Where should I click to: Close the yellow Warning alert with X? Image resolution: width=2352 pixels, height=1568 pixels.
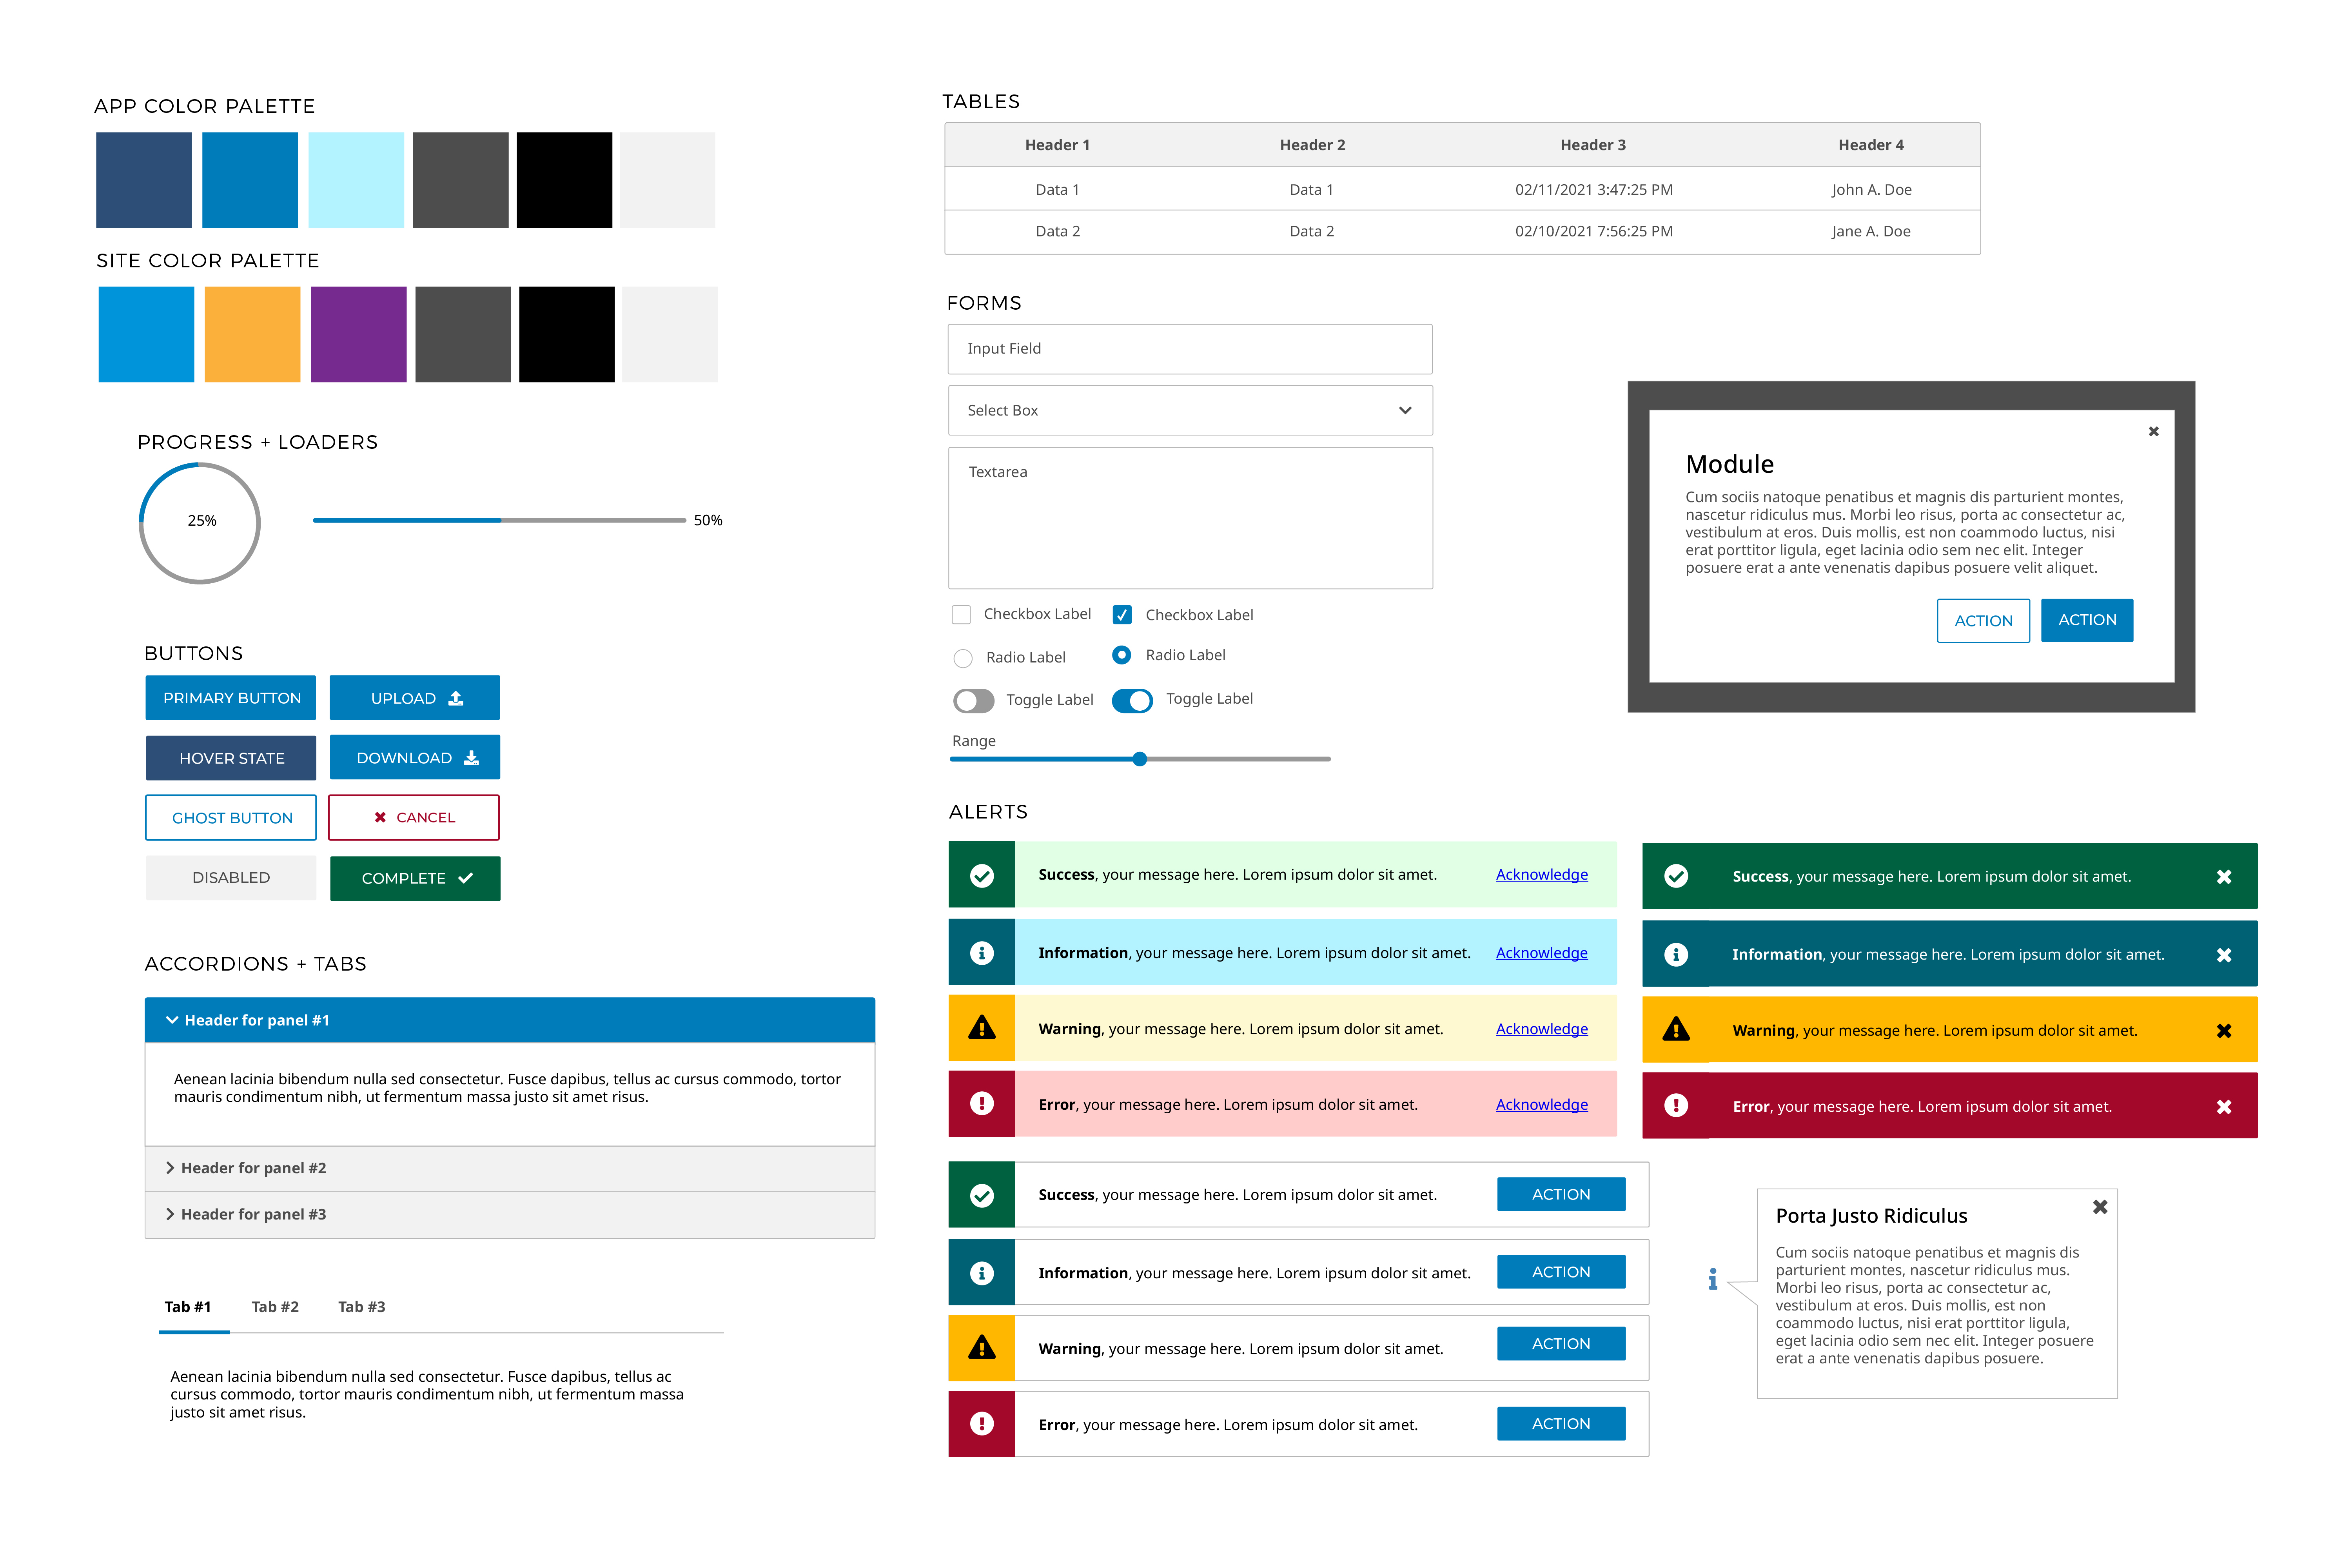tap(2223, 1031)
